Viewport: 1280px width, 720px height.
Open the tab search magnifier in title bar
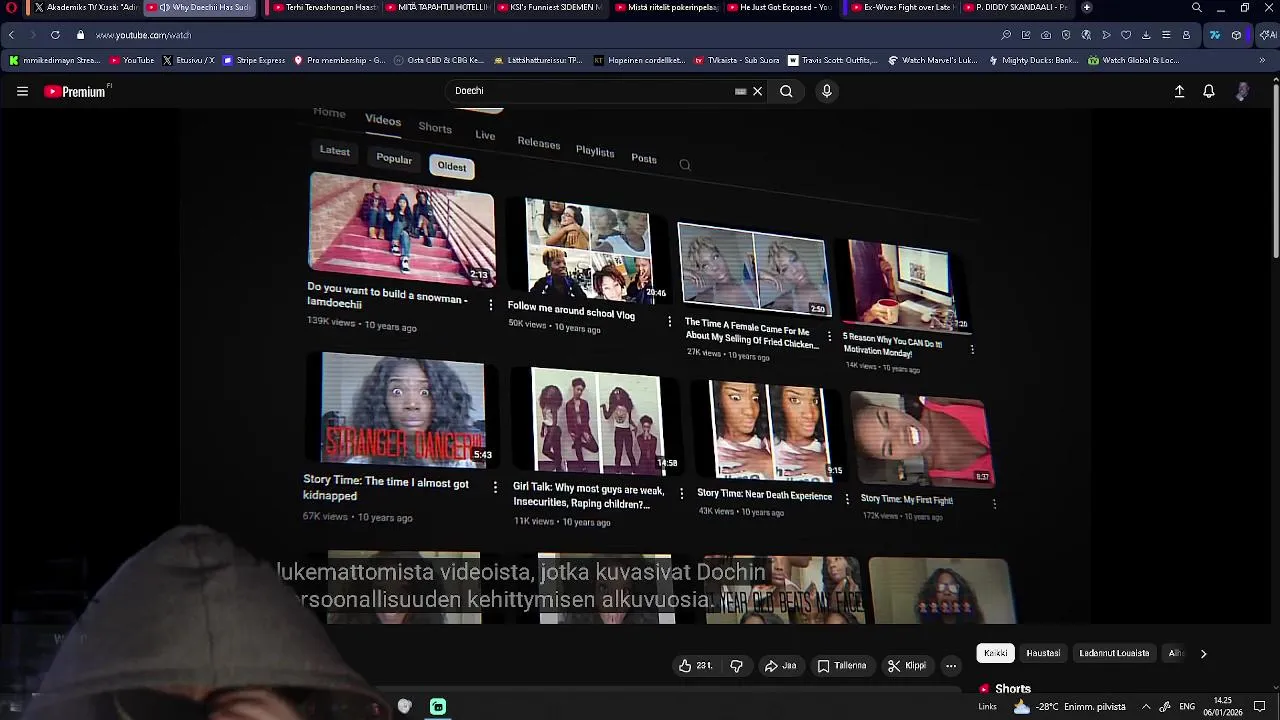[x=1196, y=7]
